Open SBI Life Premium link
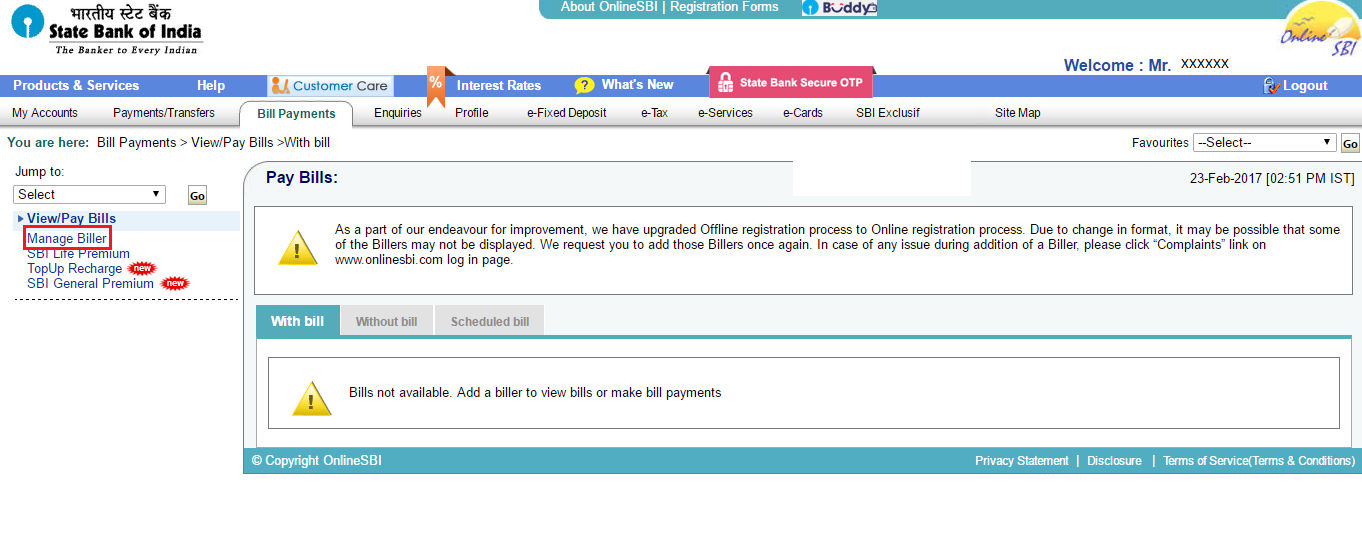 click(x=78, y=254)
